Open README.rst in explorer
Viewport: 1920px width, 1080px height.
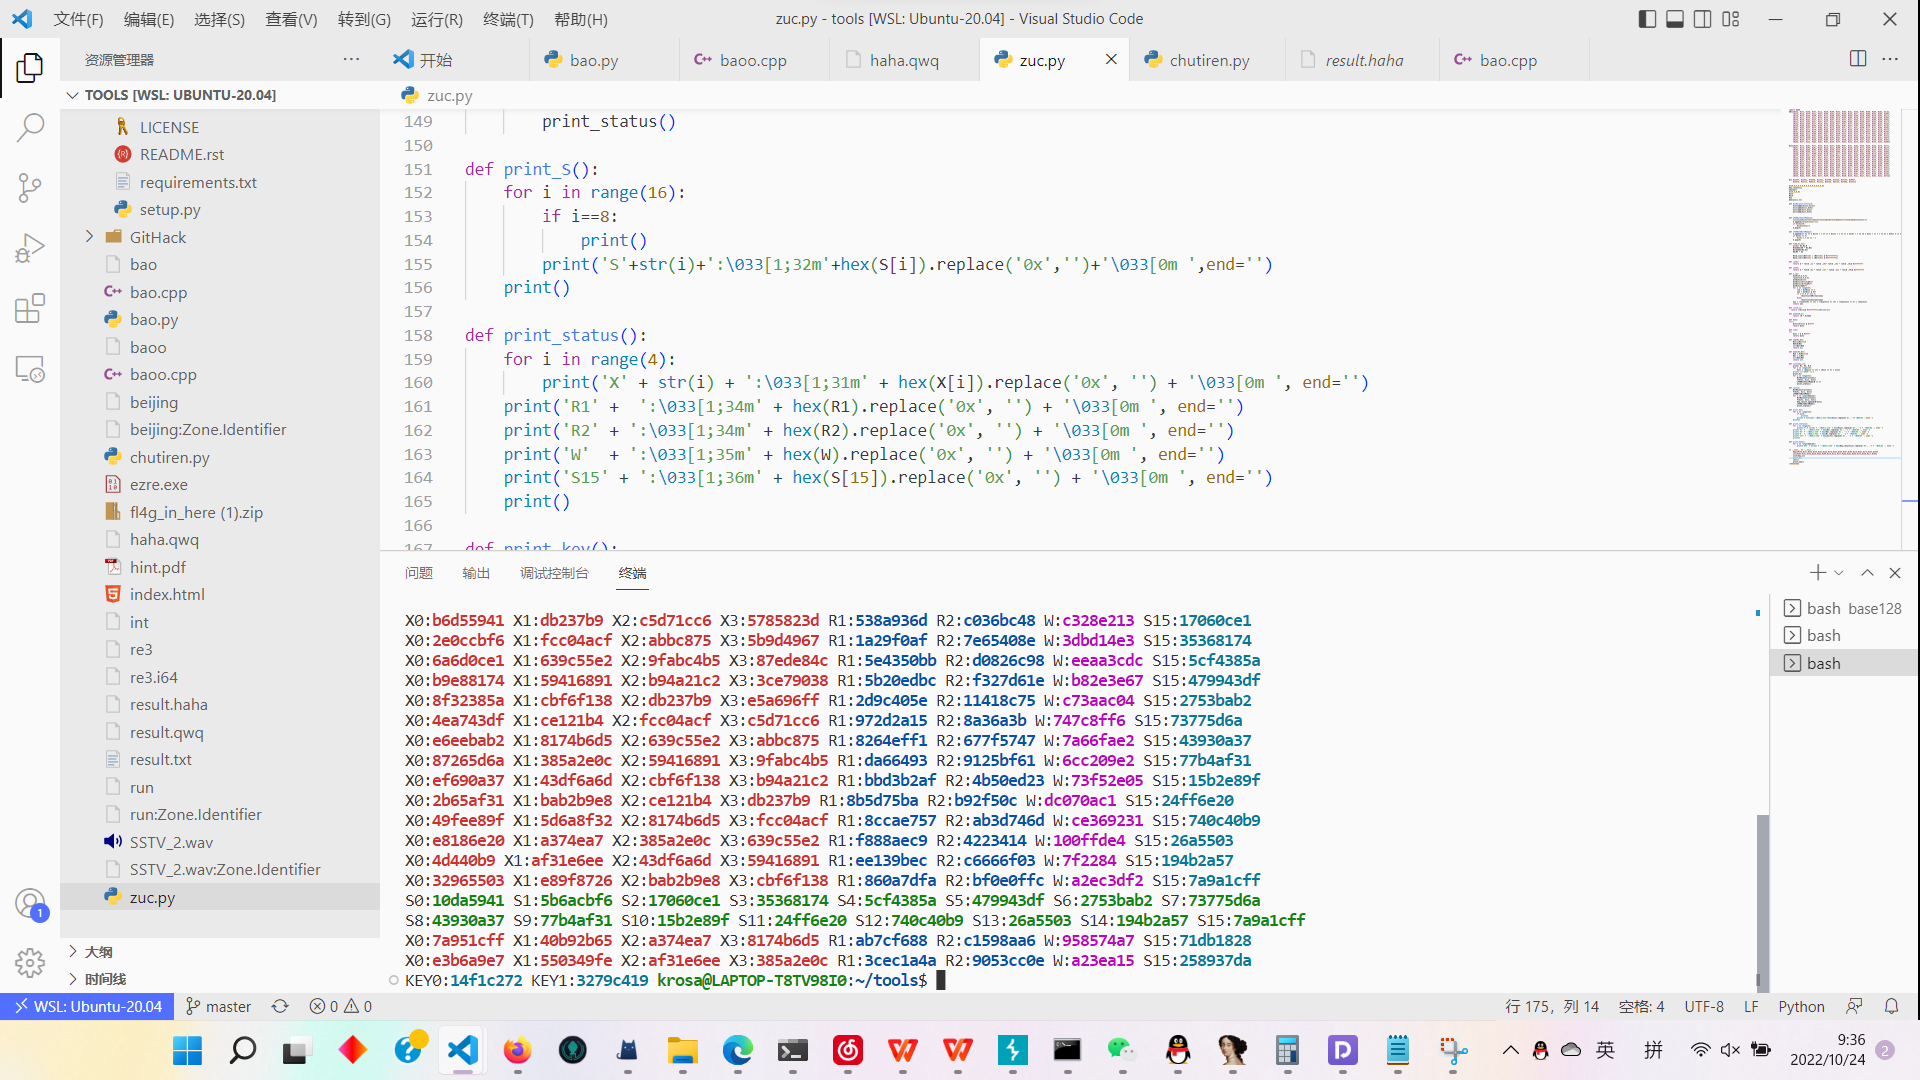(220, 154)
